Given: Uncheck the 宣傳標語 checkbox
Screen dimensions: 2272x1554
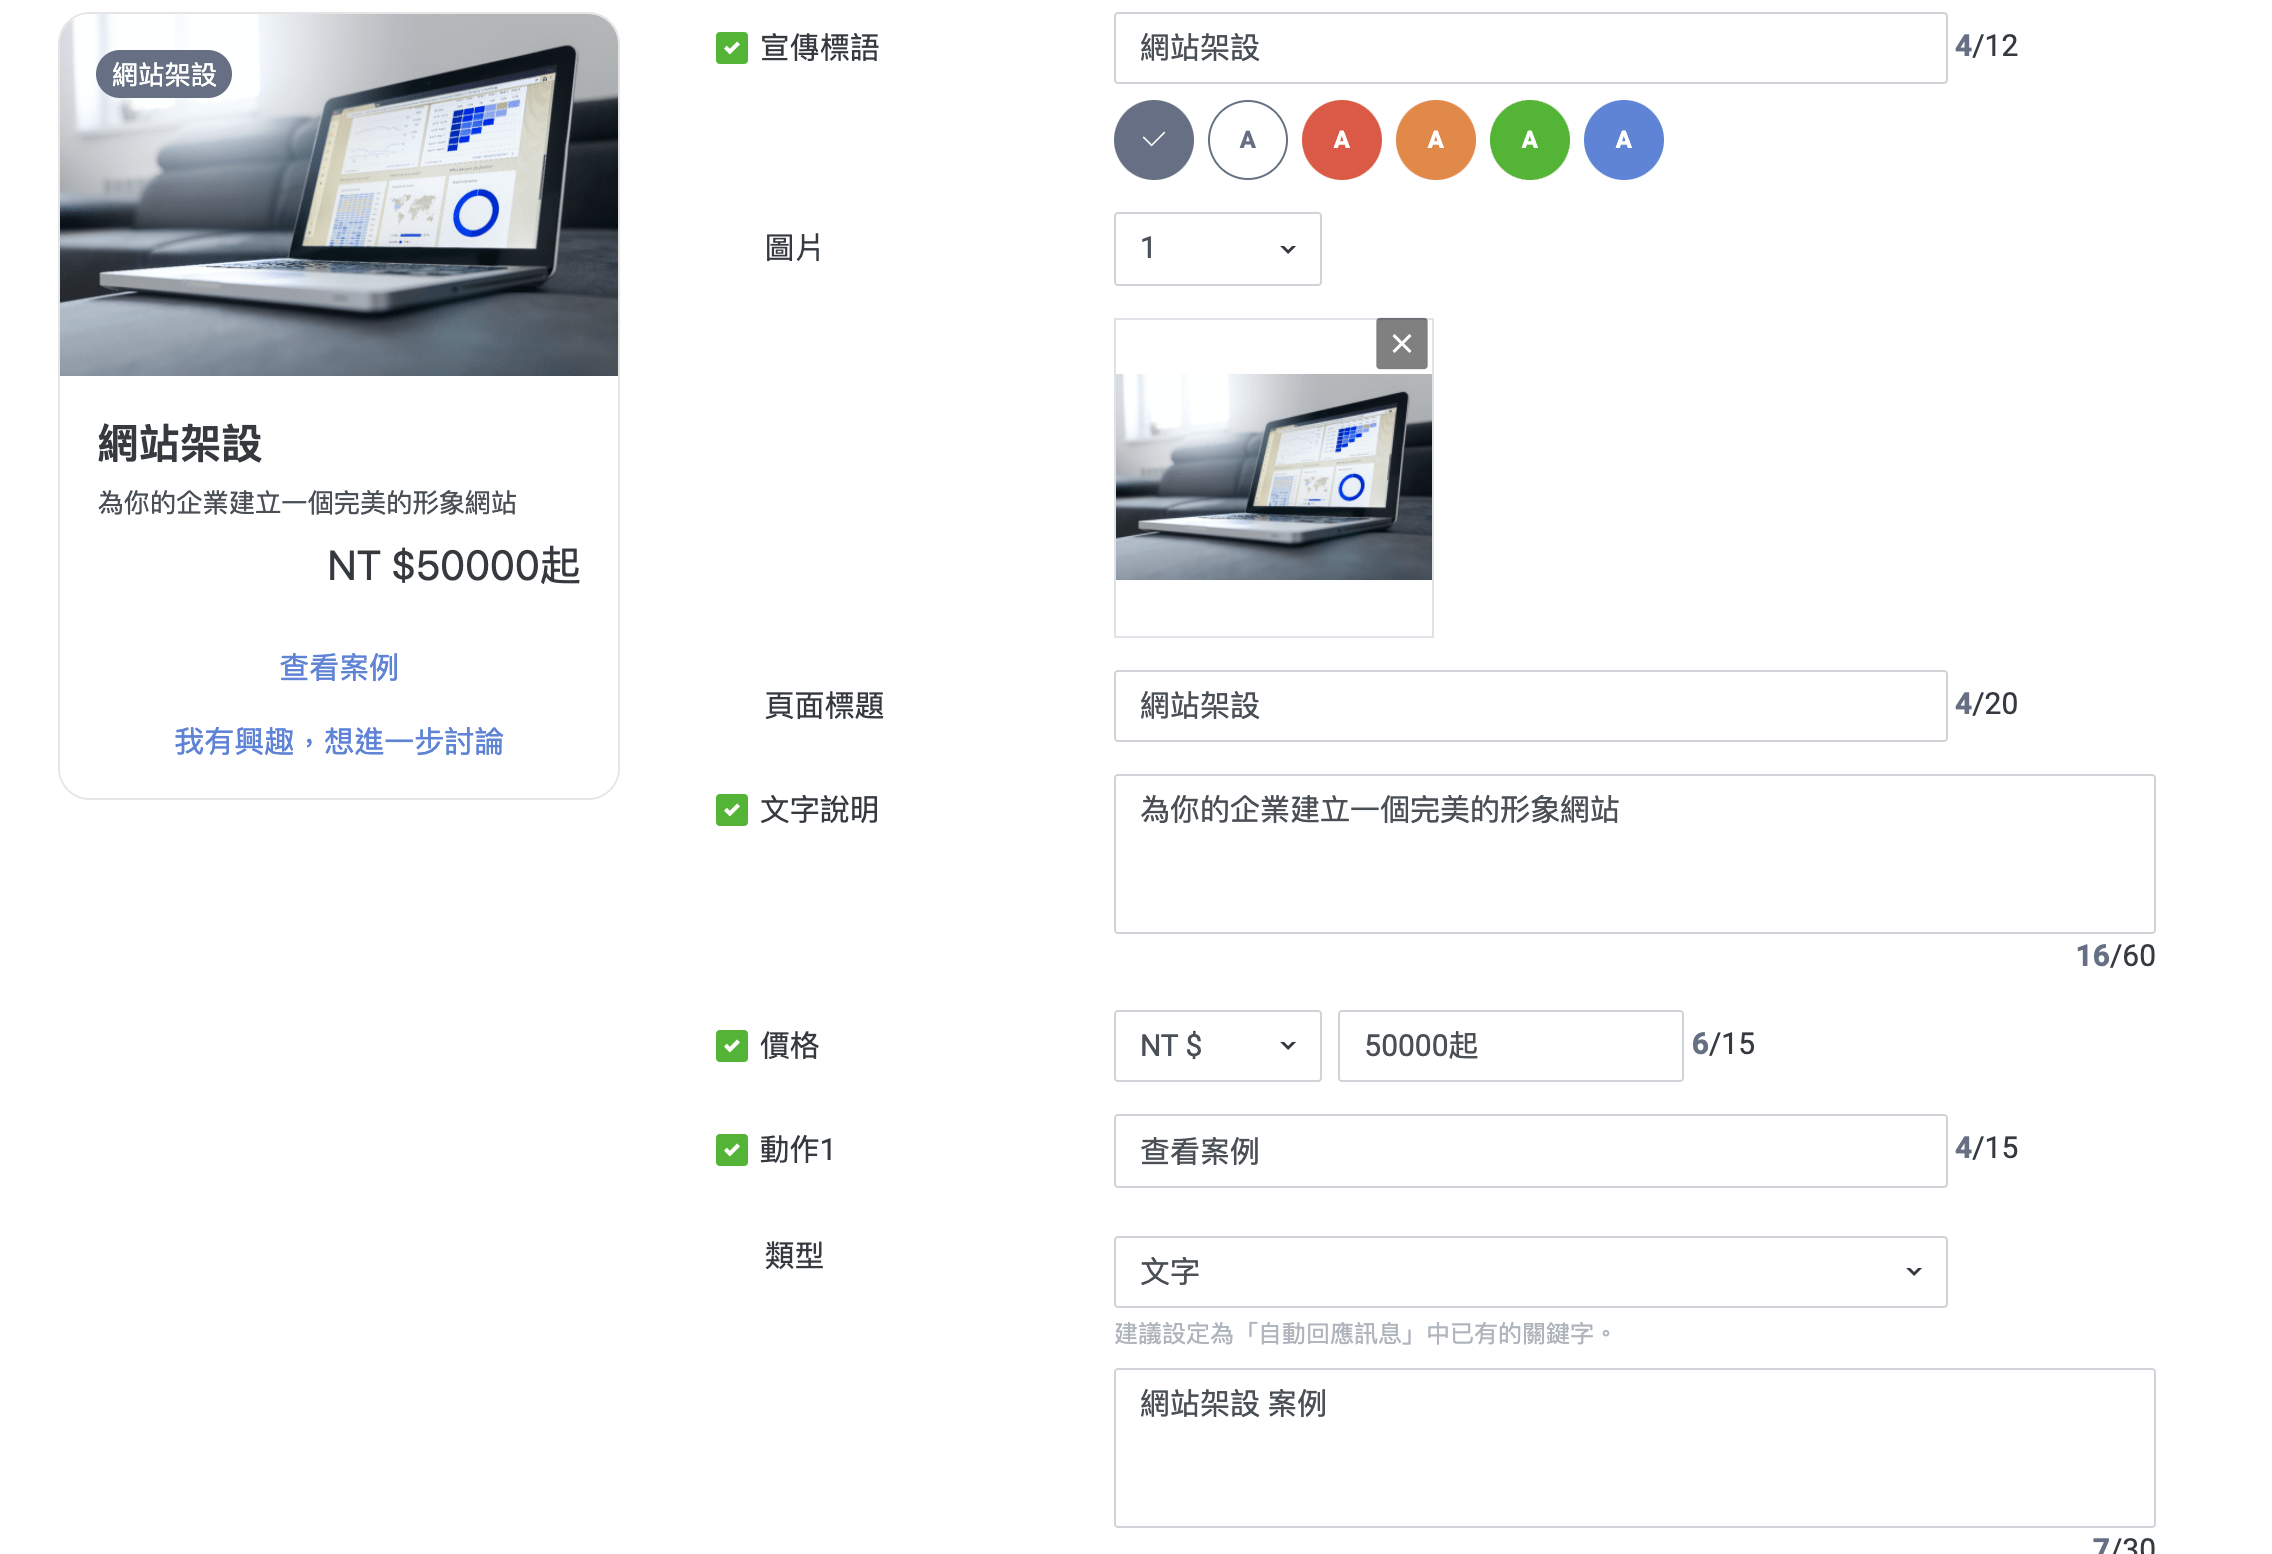Looking at the screenshot, I should click(732, 48).
